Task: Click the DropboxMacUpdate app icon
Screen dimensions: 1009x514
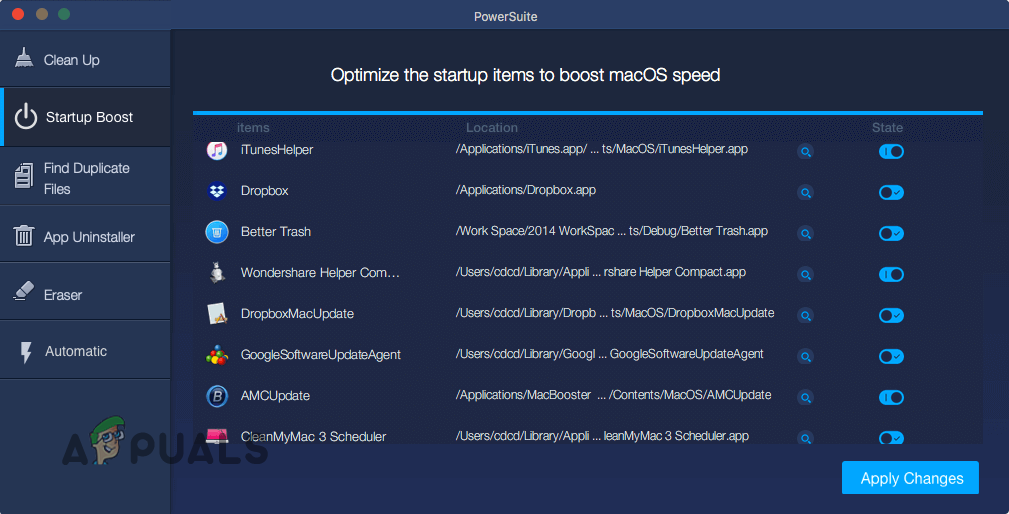Action: coord(217,313)
